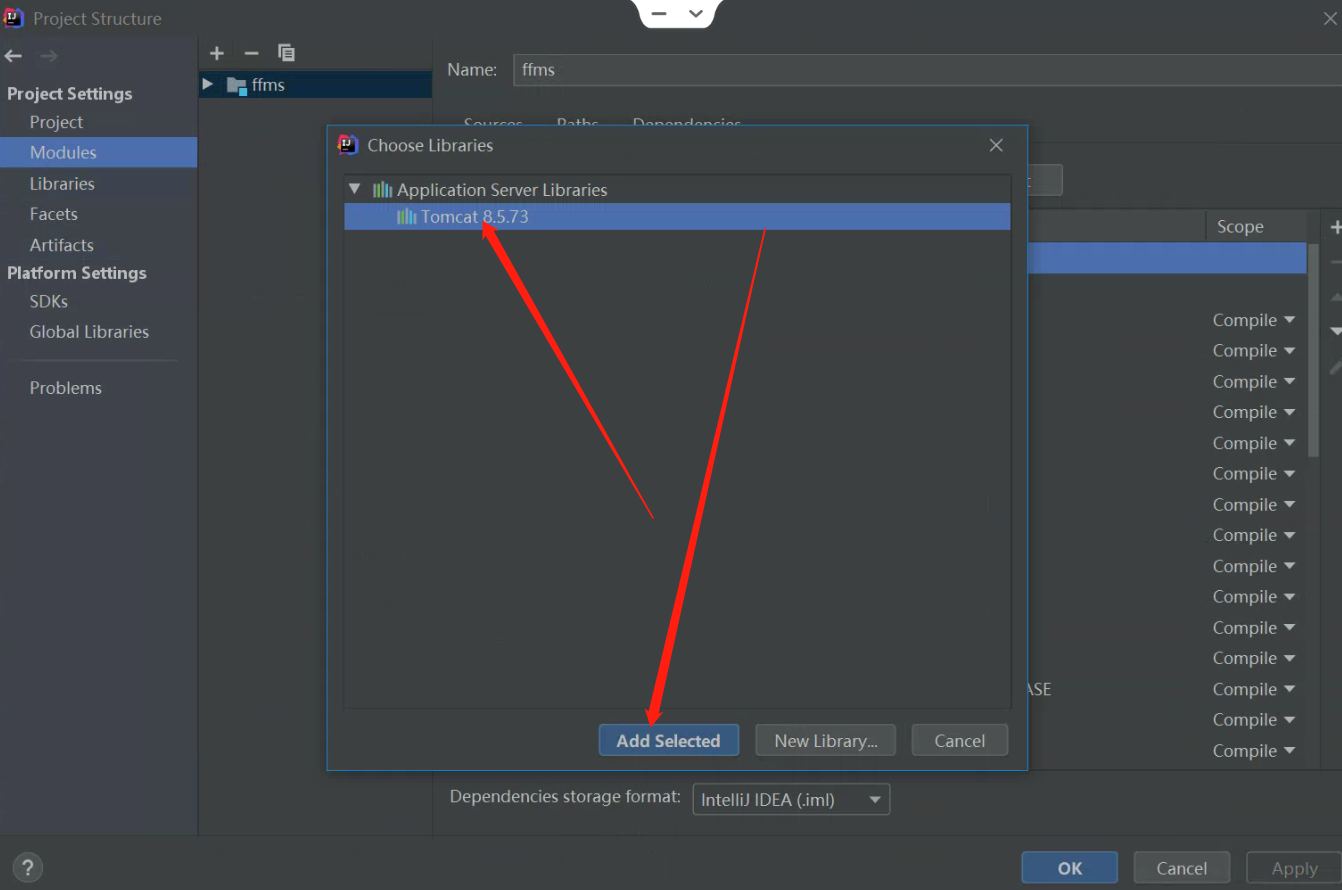Click the Project Structure window logo icon

[14, 18]
